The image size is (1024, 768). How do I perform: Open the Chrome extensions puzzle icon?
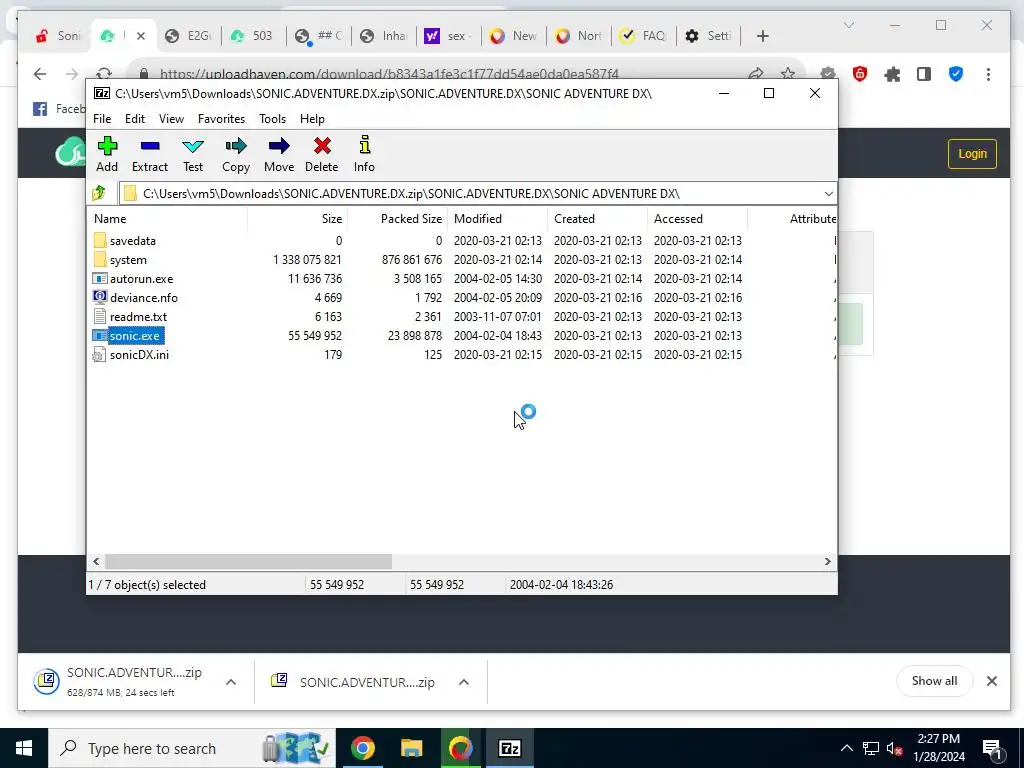tap(892, 74)
